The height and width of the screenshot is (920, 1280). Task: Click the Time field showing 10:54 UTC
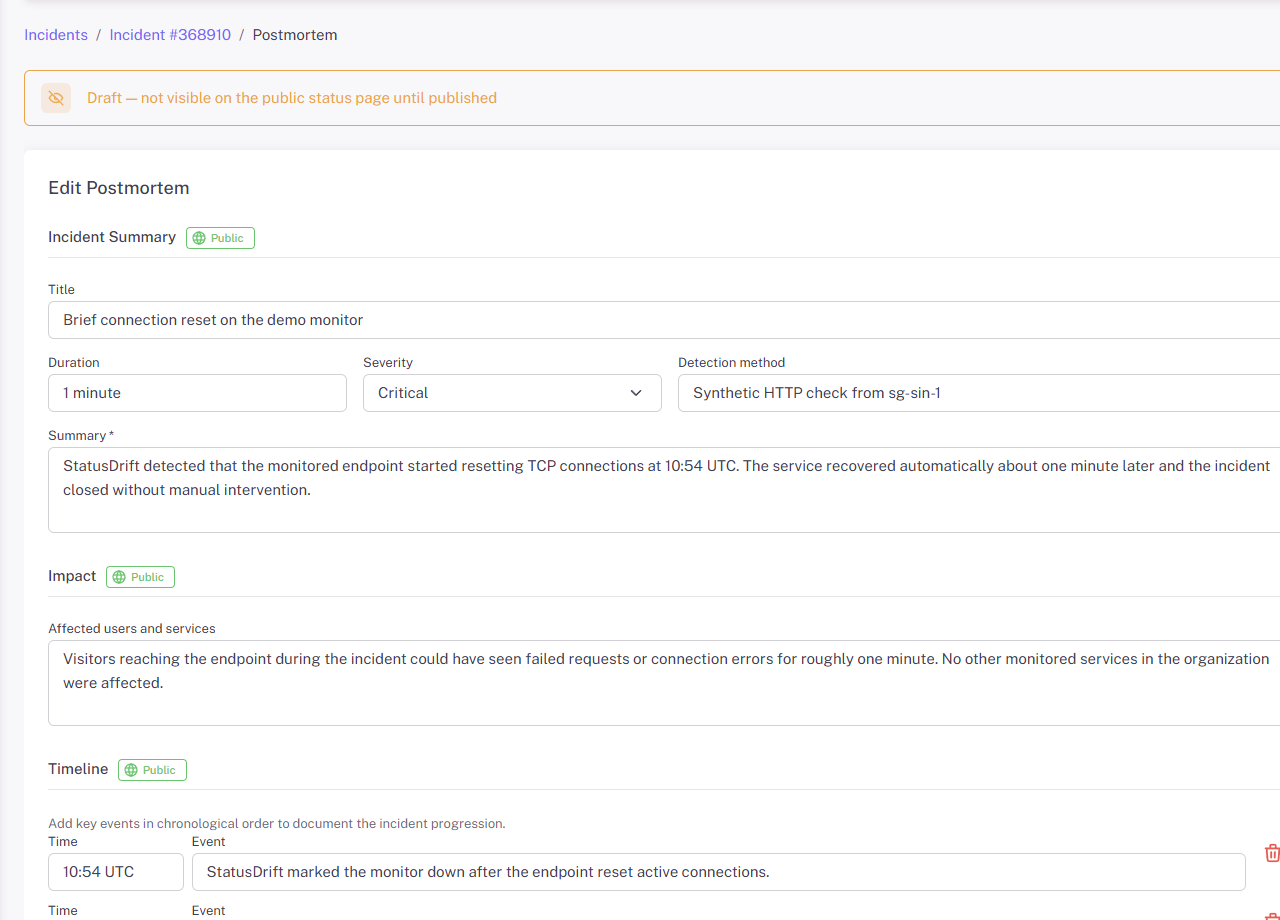(x=115, y=871)
